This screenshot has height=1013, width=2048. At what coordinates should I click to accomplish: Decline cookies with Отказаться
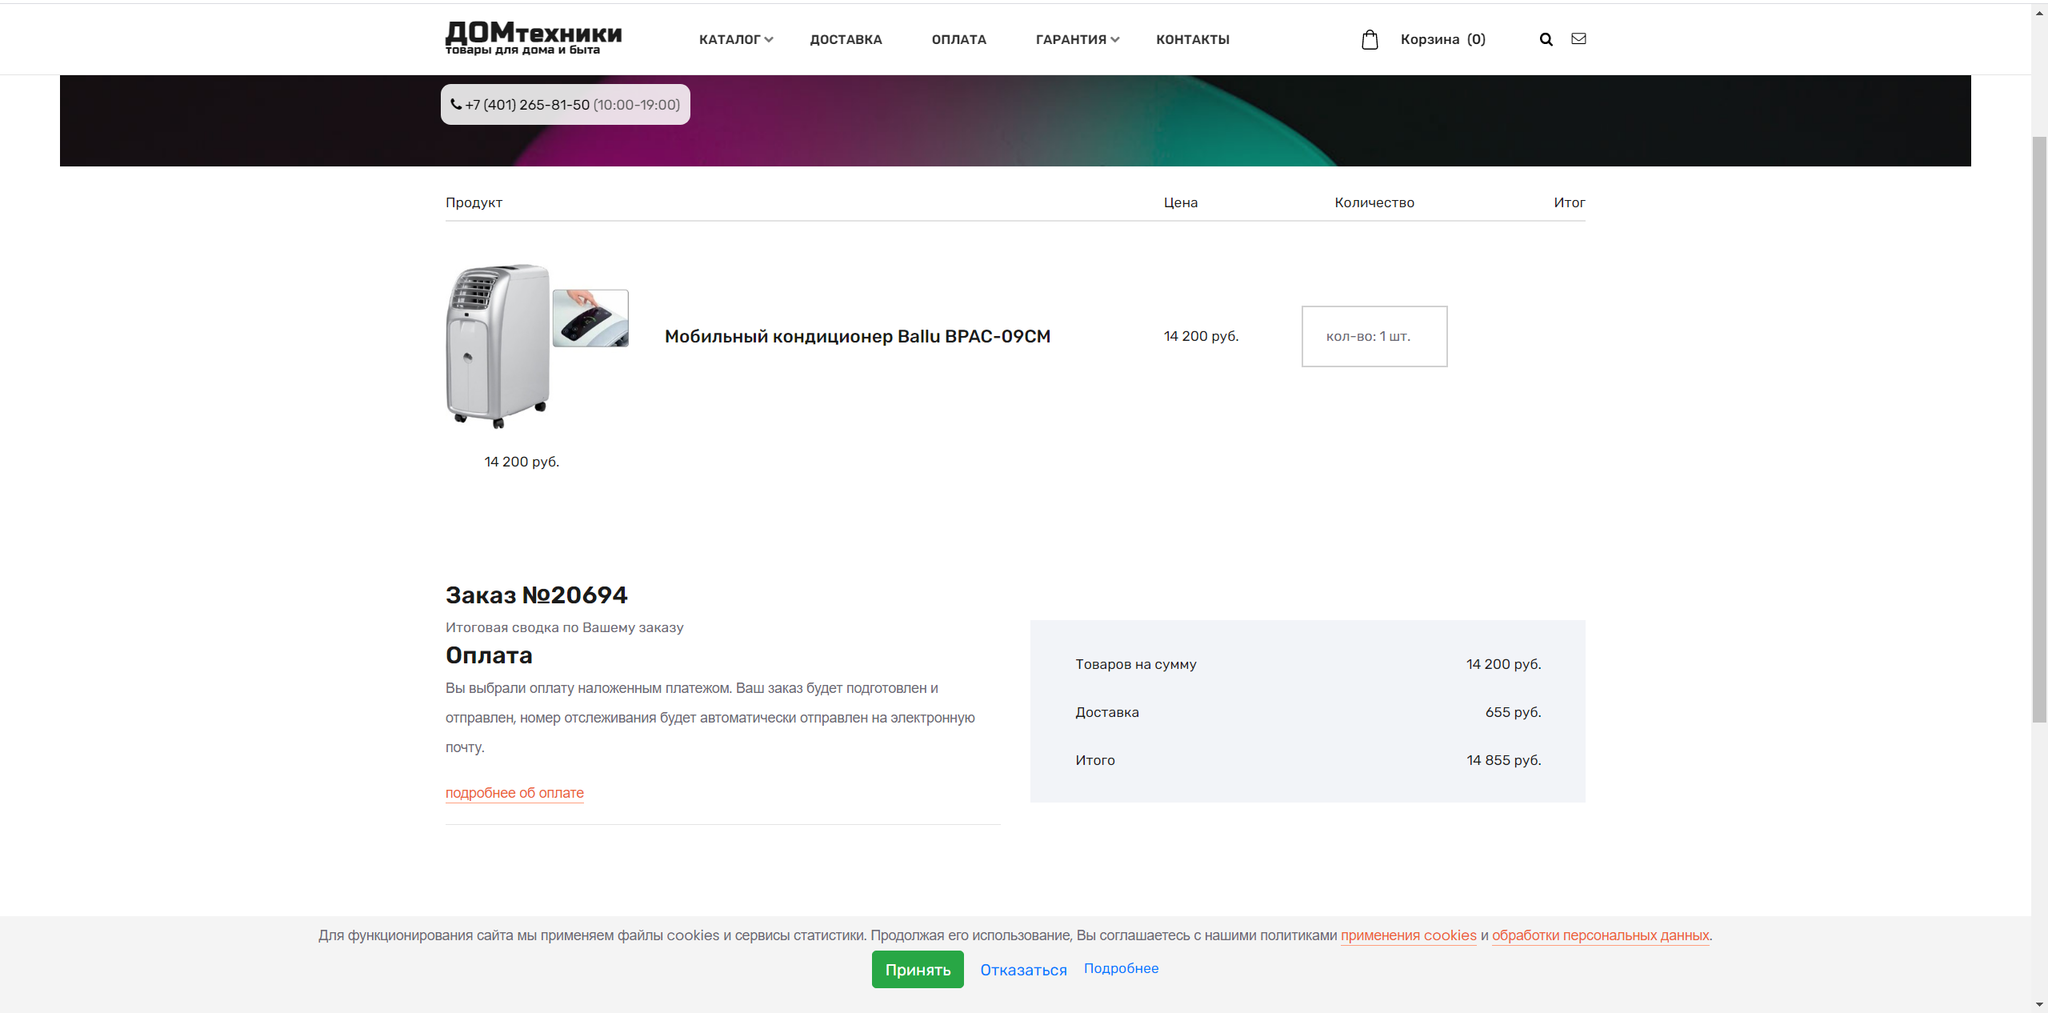pos(1023,970)
